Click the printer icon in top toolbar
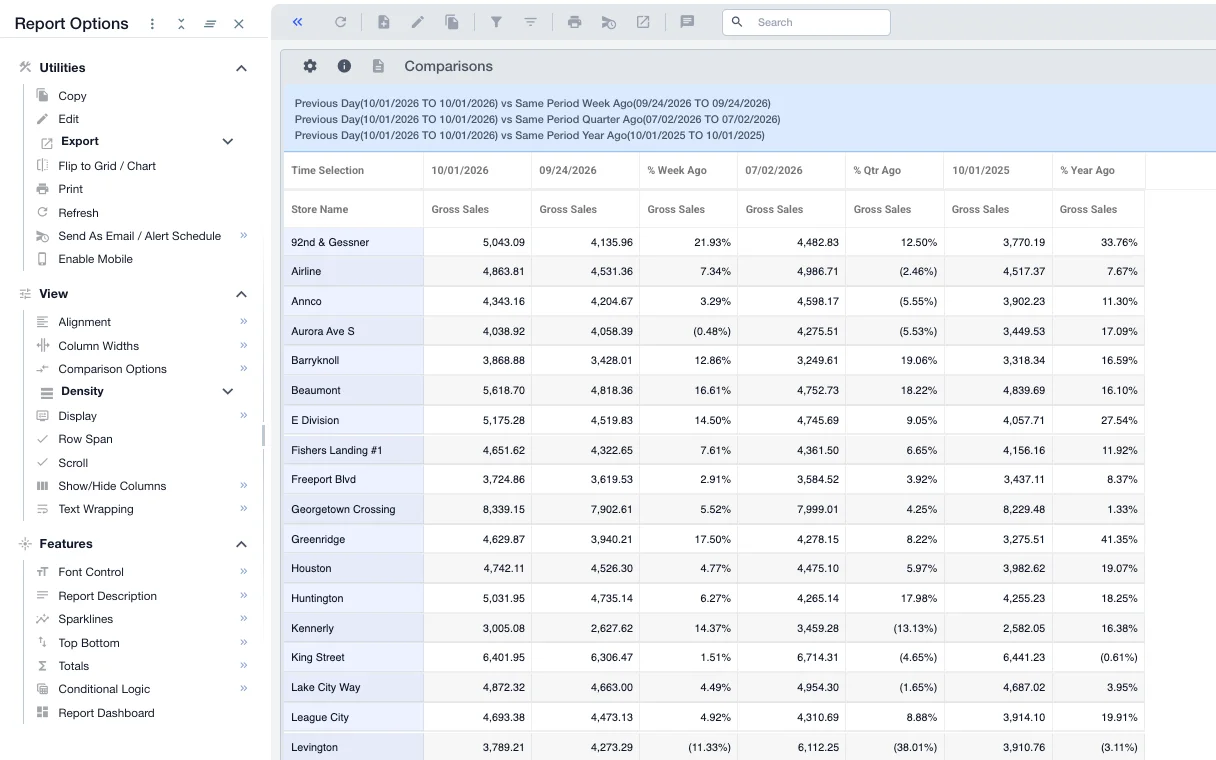The width and height of the screenshot is (1216, 760). (x=574, y=22)
